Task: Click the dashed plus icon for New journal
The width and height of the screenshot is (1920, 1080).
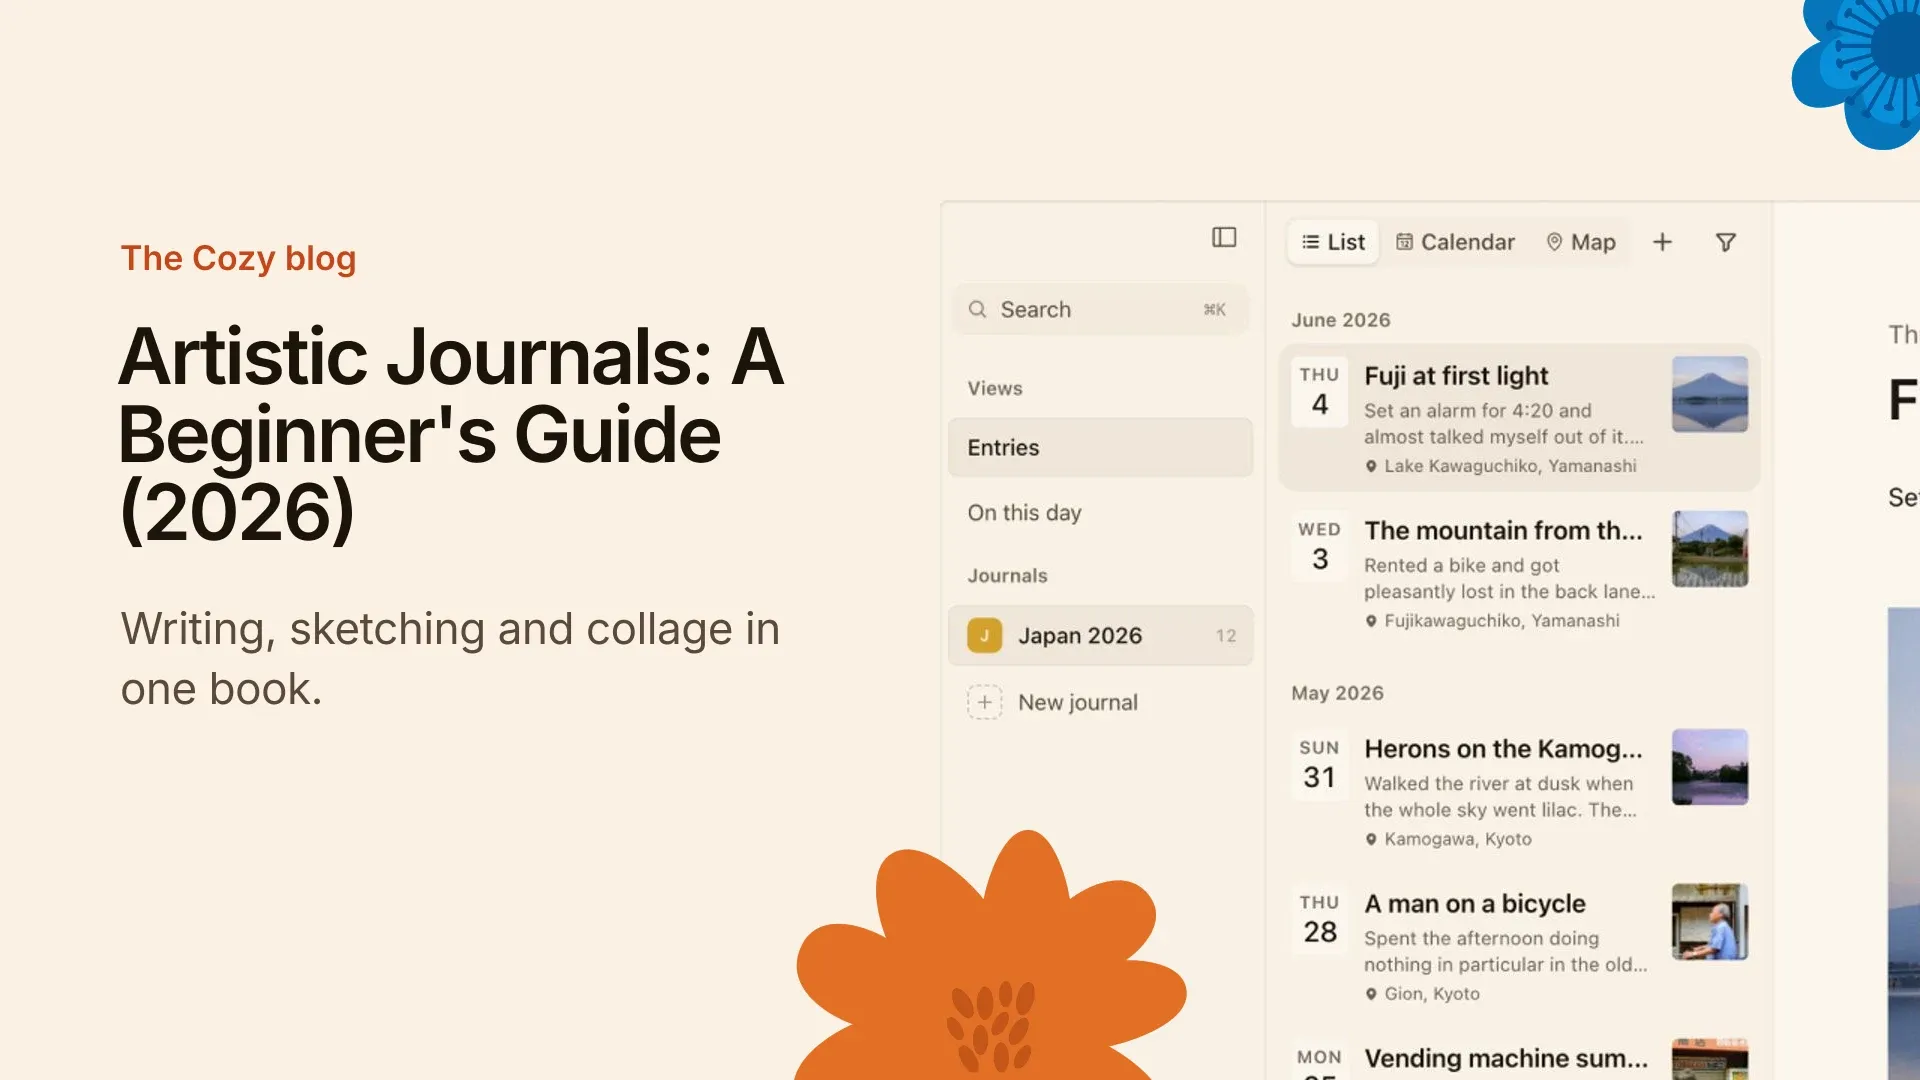Action: pyautogui.click(x=984, y=702)
